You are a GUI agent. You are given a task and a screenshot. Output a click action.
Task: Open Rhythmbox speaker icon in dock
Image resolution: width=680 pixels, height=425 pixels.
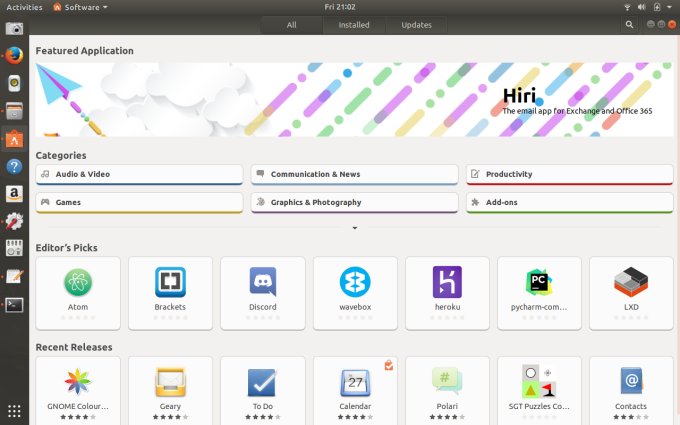click(14, 83)
